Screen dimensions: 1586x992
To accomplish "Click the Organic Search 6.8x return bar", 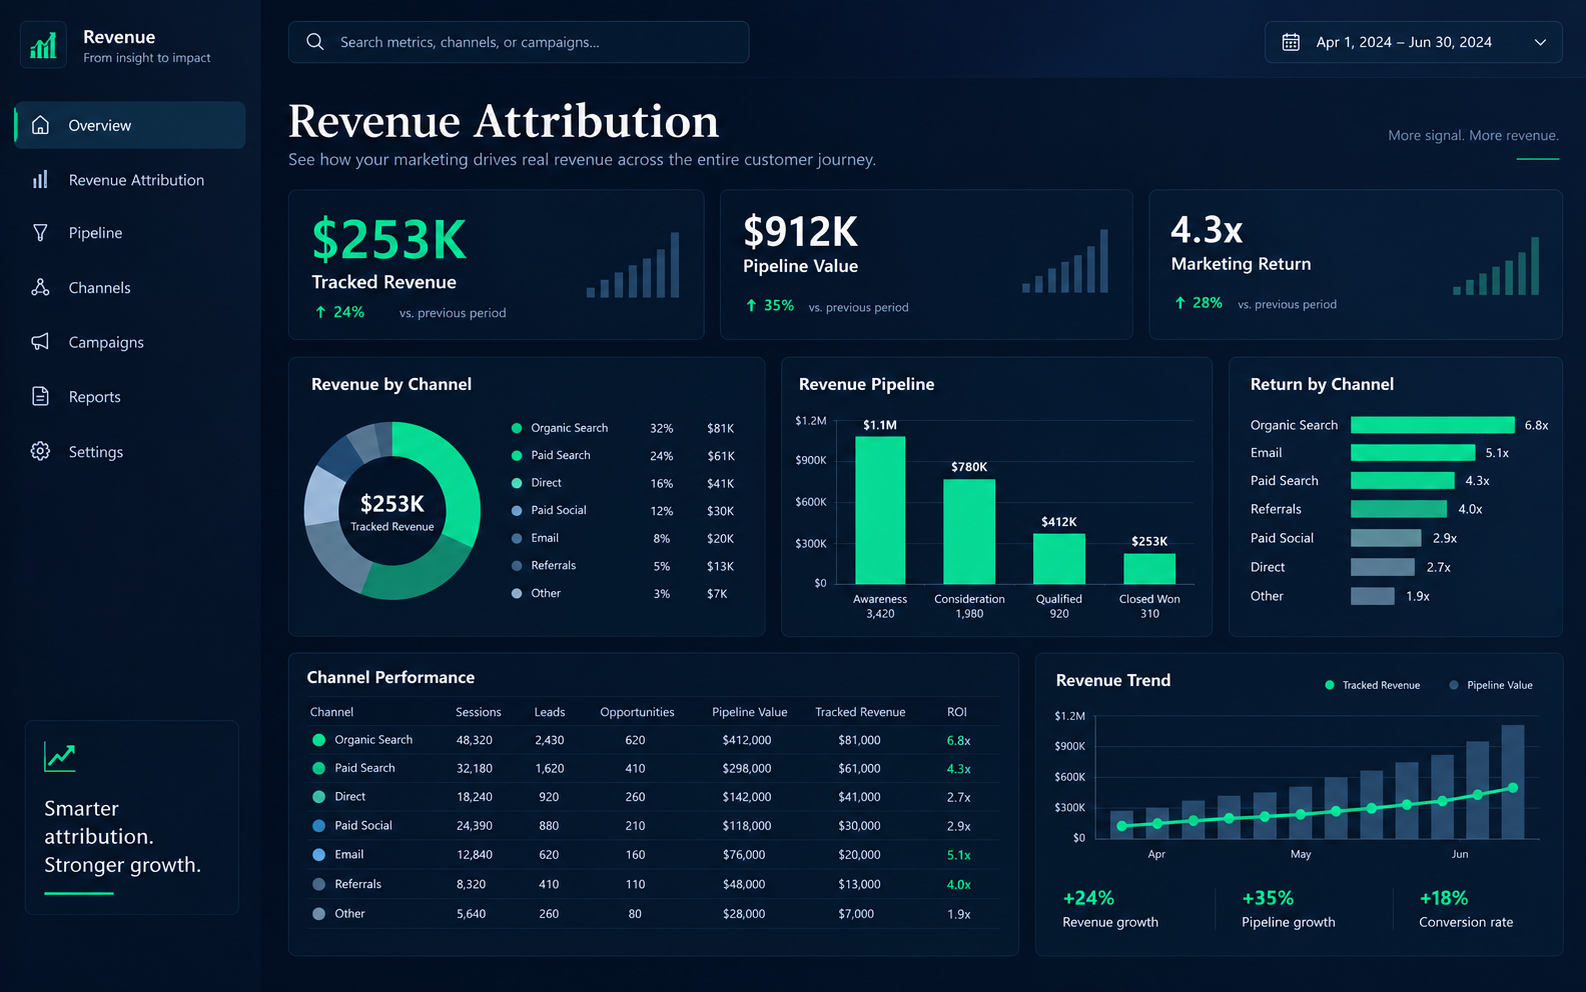I will (x=1433, y=425).
